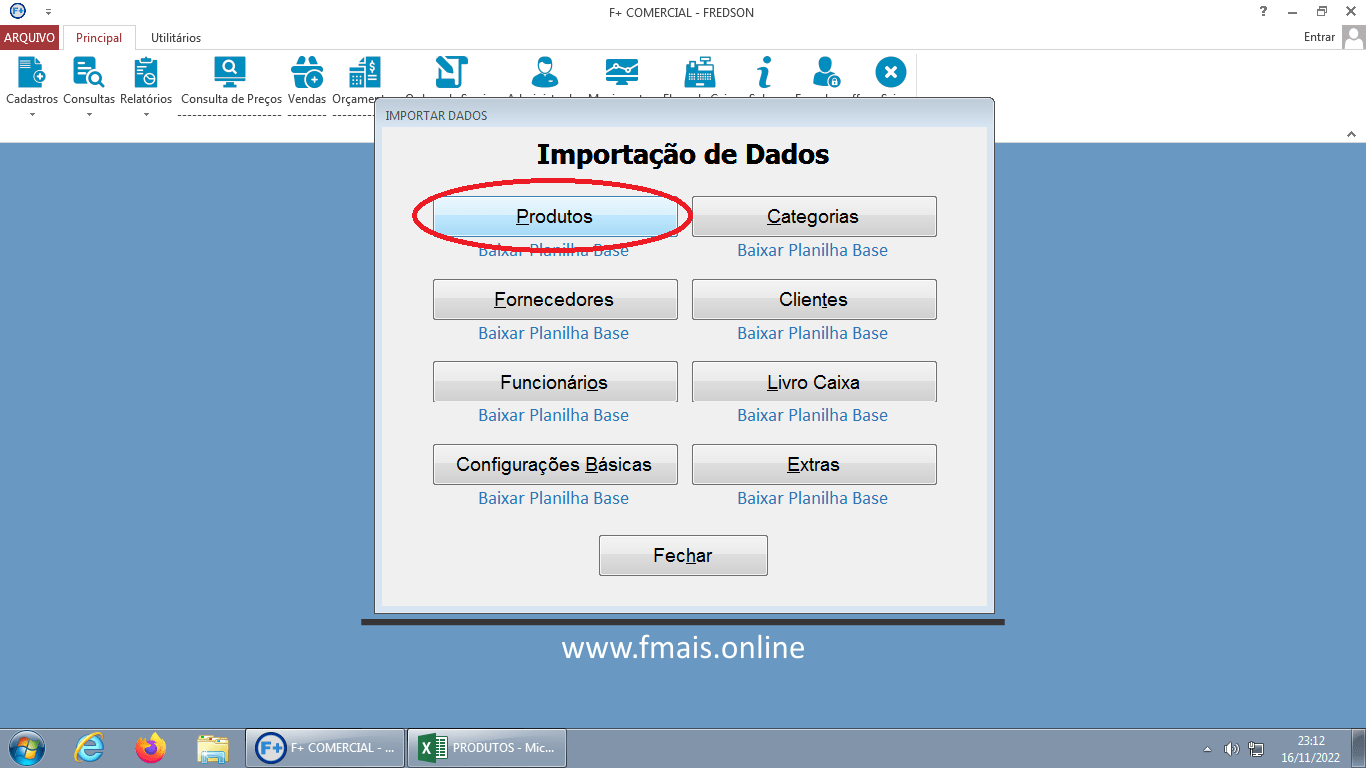Click the Livro Caixa import button
The image size is (1366, 768).
[814, 382]
